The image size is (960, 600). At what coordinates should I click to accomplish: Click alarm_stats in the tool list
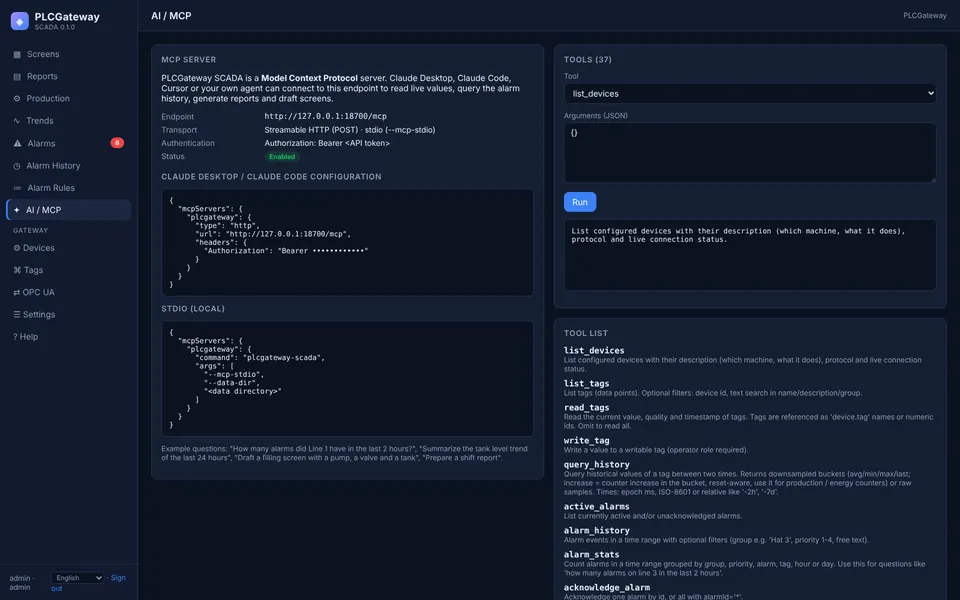point(591,554)
